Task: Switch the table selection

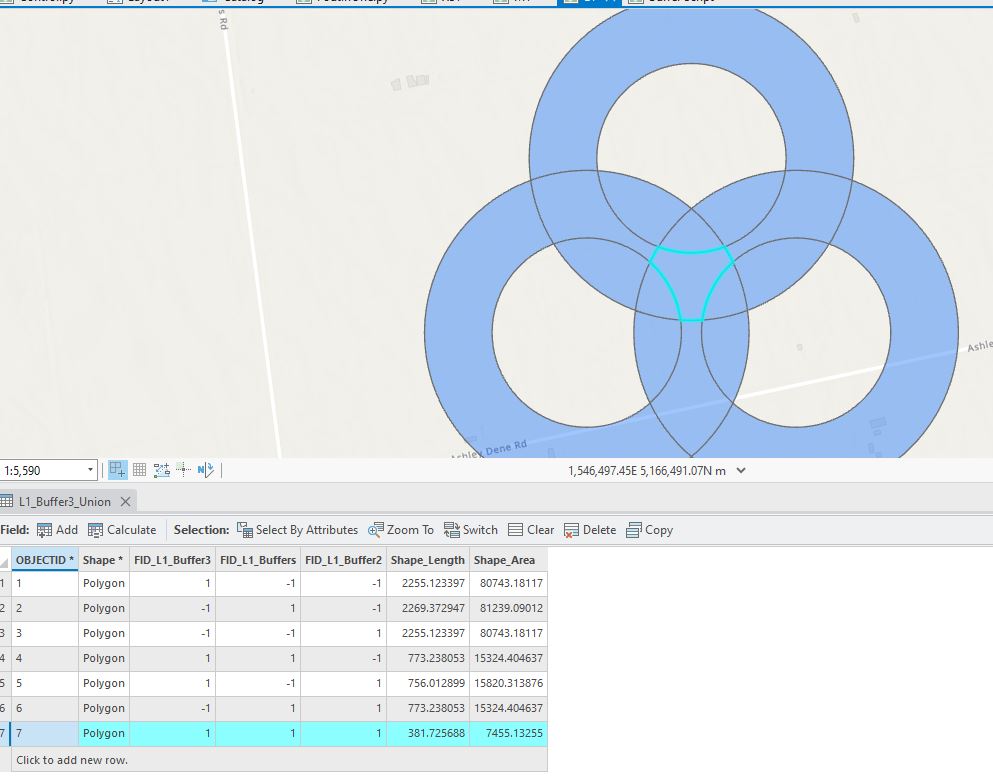Action: pos(471,530)
